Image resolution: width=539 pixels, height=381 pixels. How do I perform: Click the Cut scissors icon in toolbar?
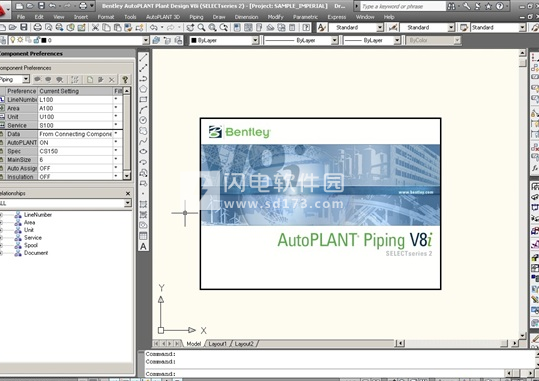95,28
